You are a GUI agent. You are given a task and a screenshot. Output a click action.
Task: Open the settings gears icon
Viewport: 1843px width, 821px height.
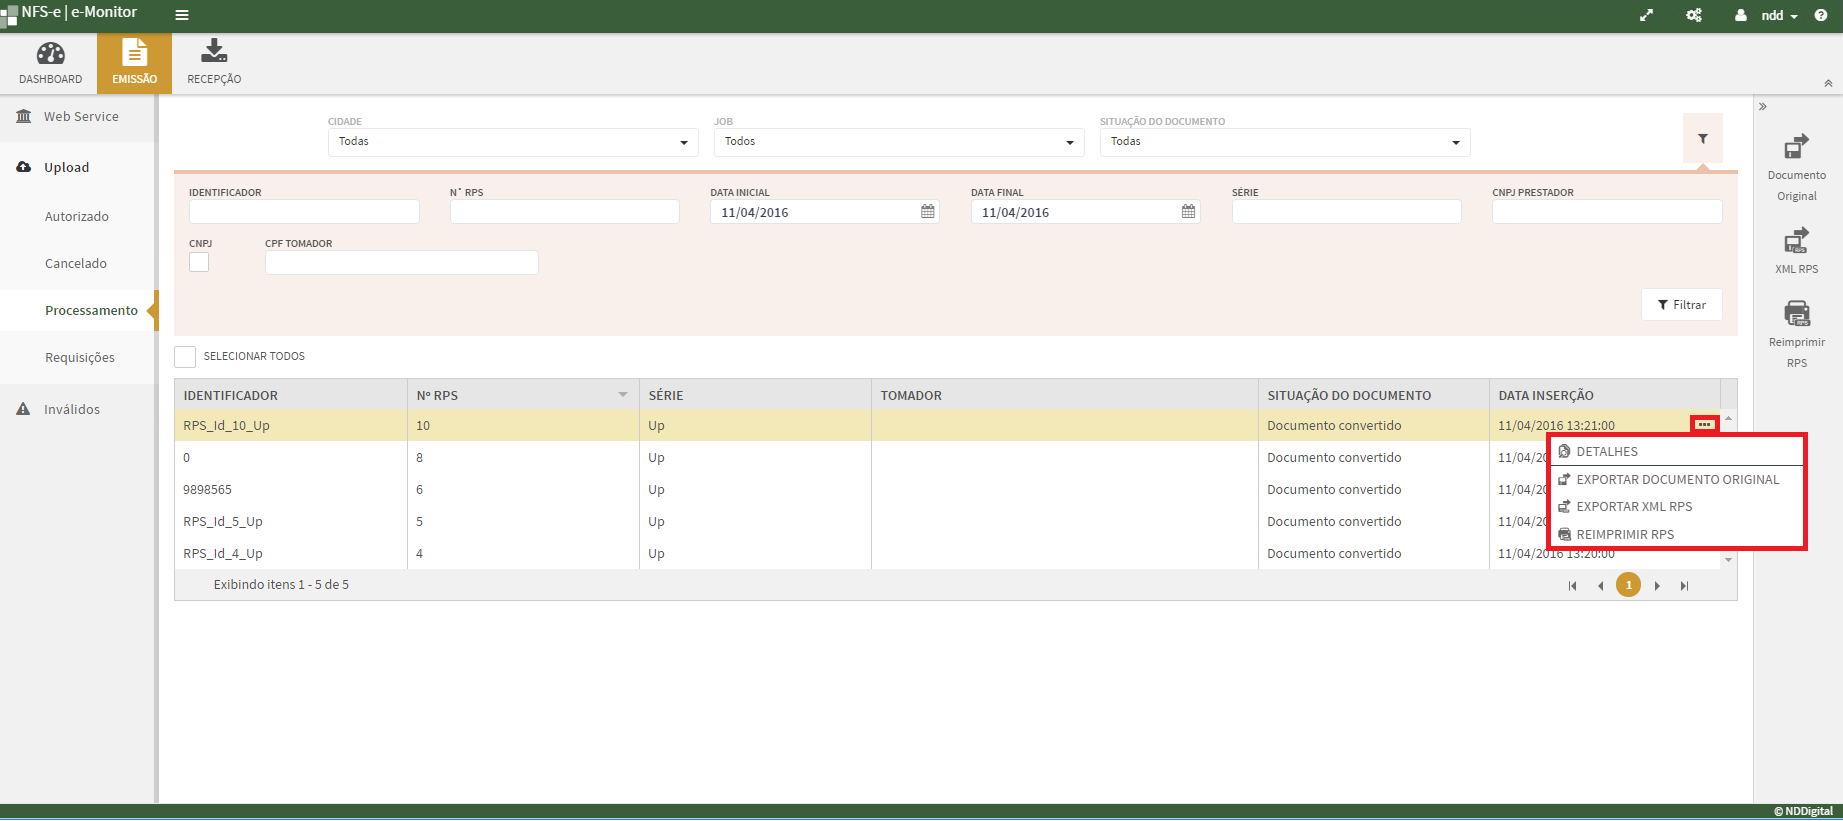pos(1694,15)
